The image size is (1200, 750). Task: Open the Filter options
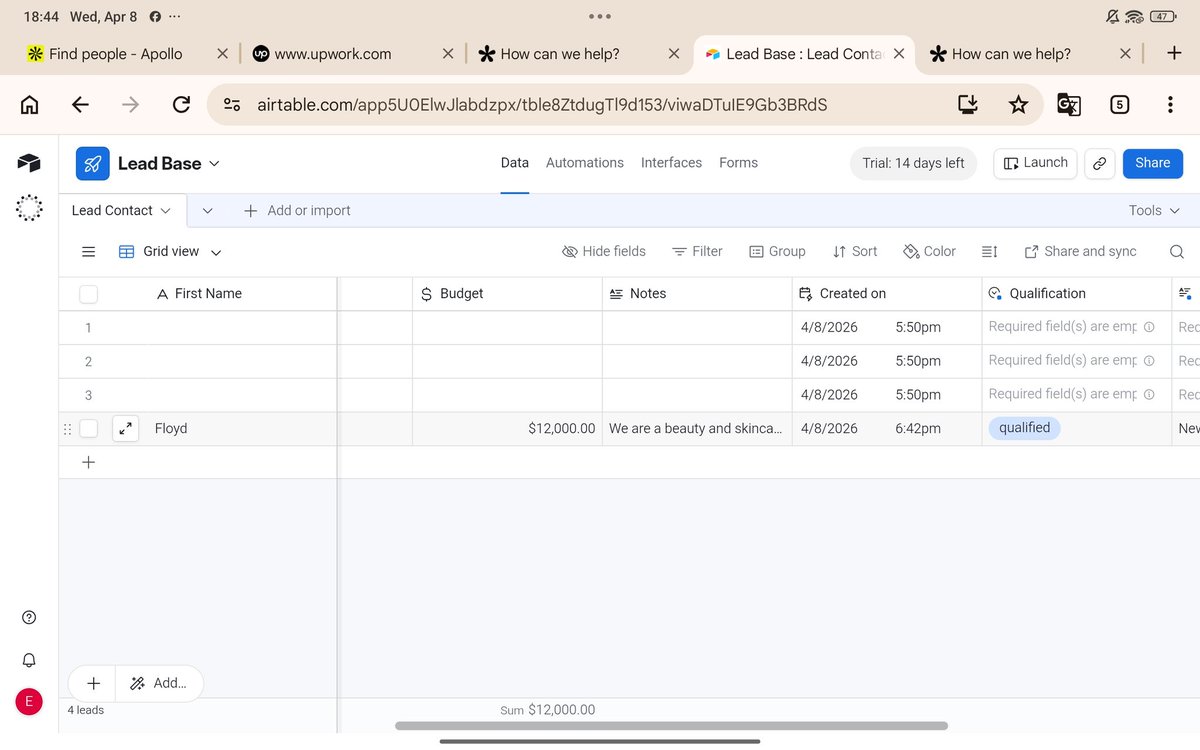pos(697,252)
